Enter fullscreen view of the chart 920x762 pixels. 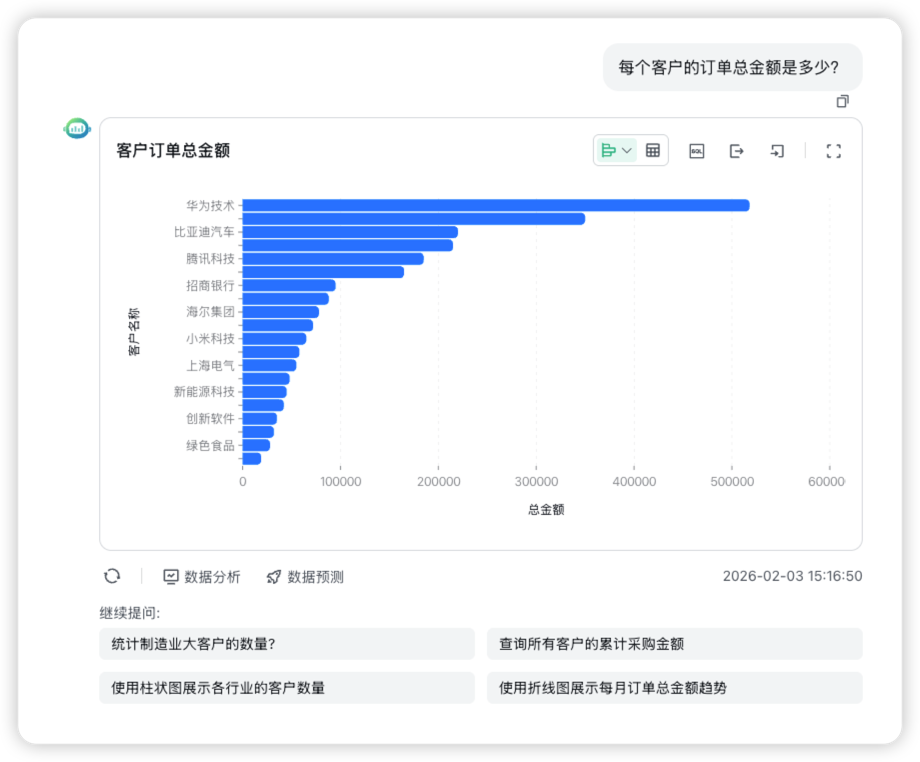pyautogui.click(x=834, y=150)
